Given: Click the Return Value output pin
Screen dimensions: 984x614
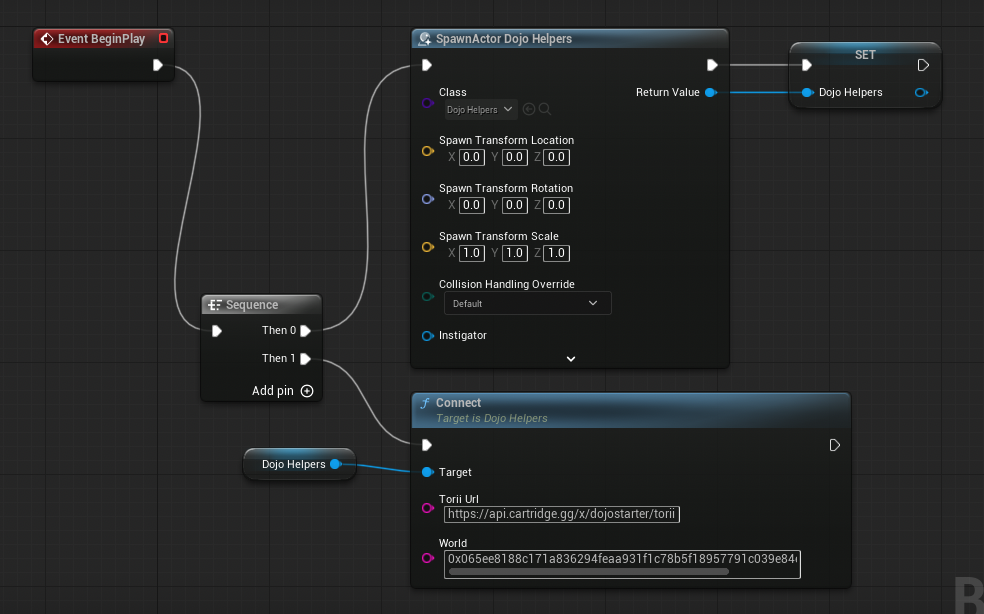Looking at the screenshot, I should [x=710, y=92].
